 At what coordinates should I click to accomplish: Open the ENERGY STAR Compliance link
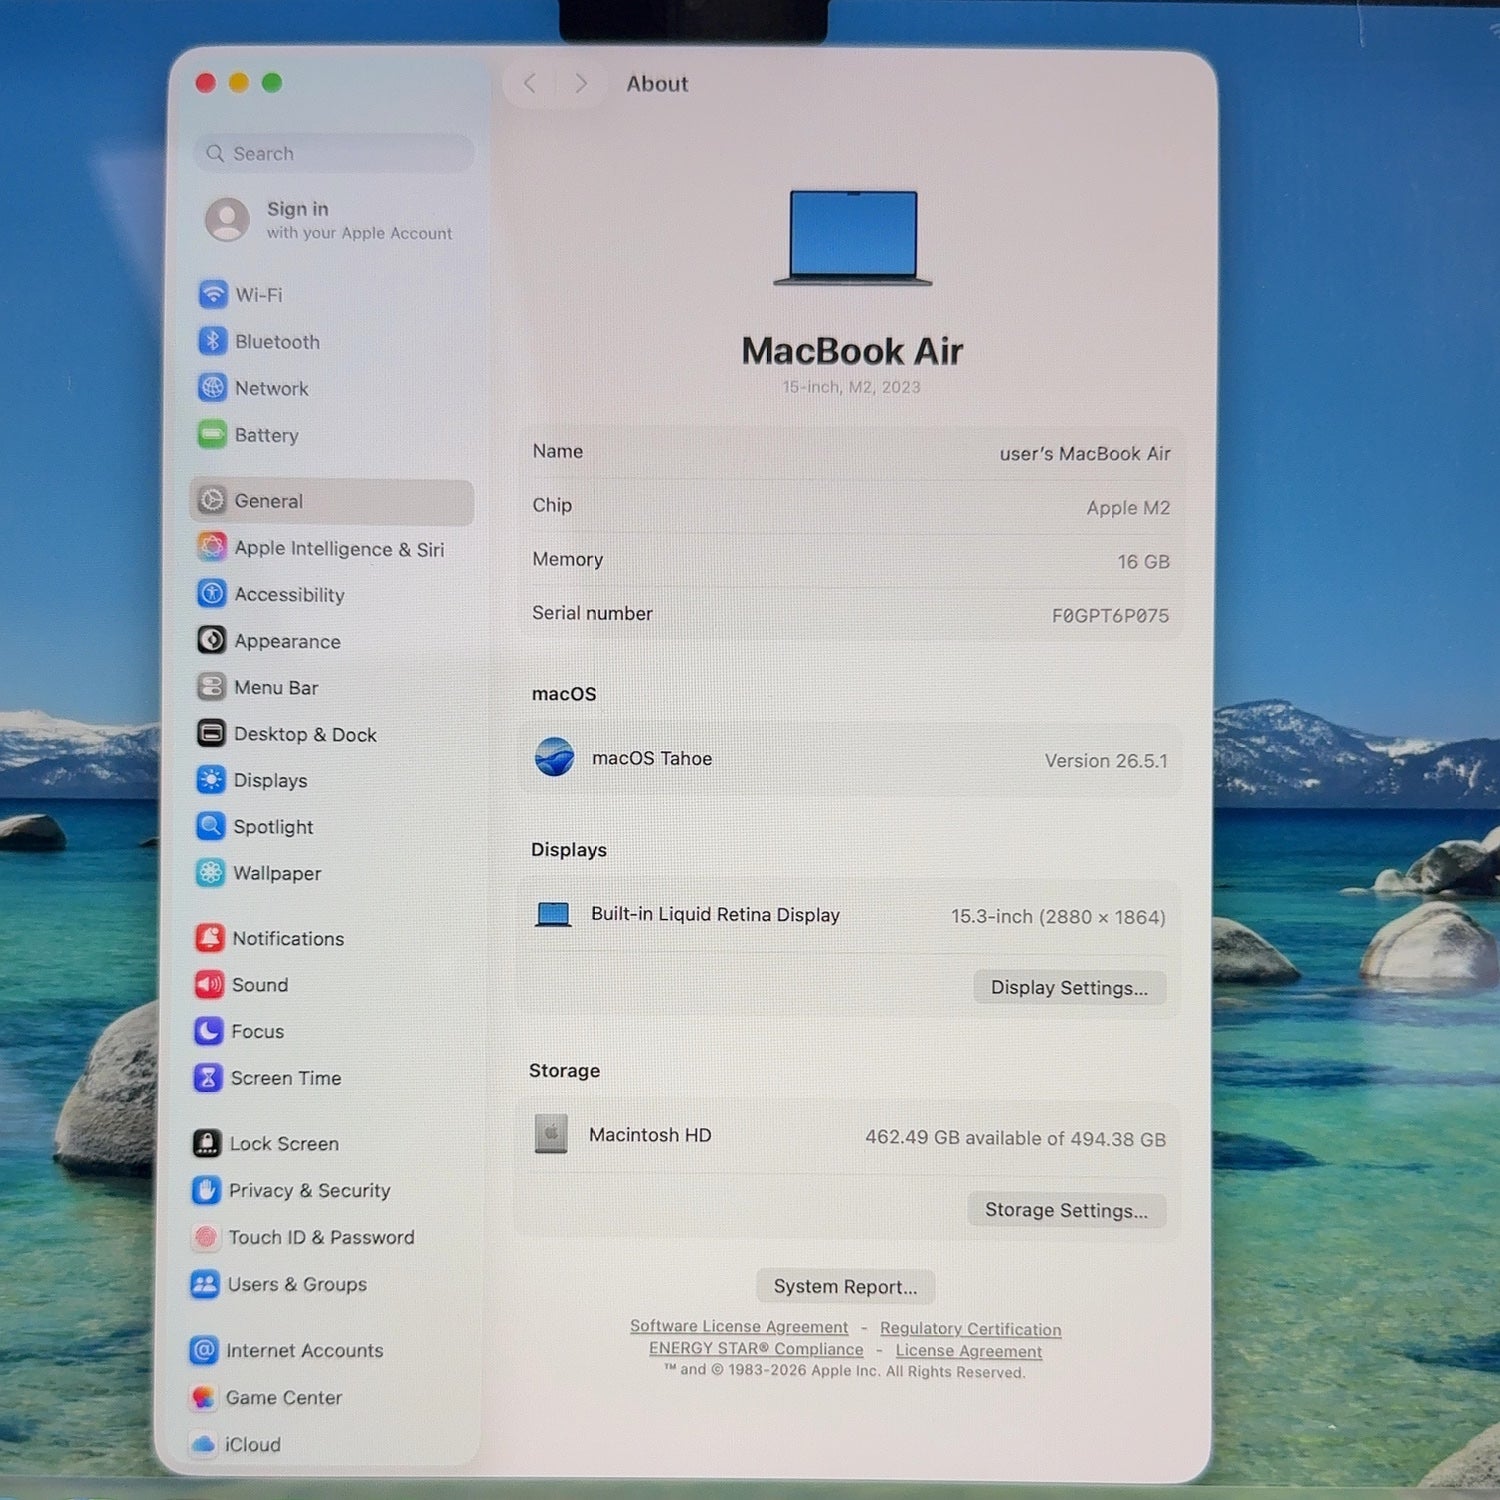(756, 1349)
